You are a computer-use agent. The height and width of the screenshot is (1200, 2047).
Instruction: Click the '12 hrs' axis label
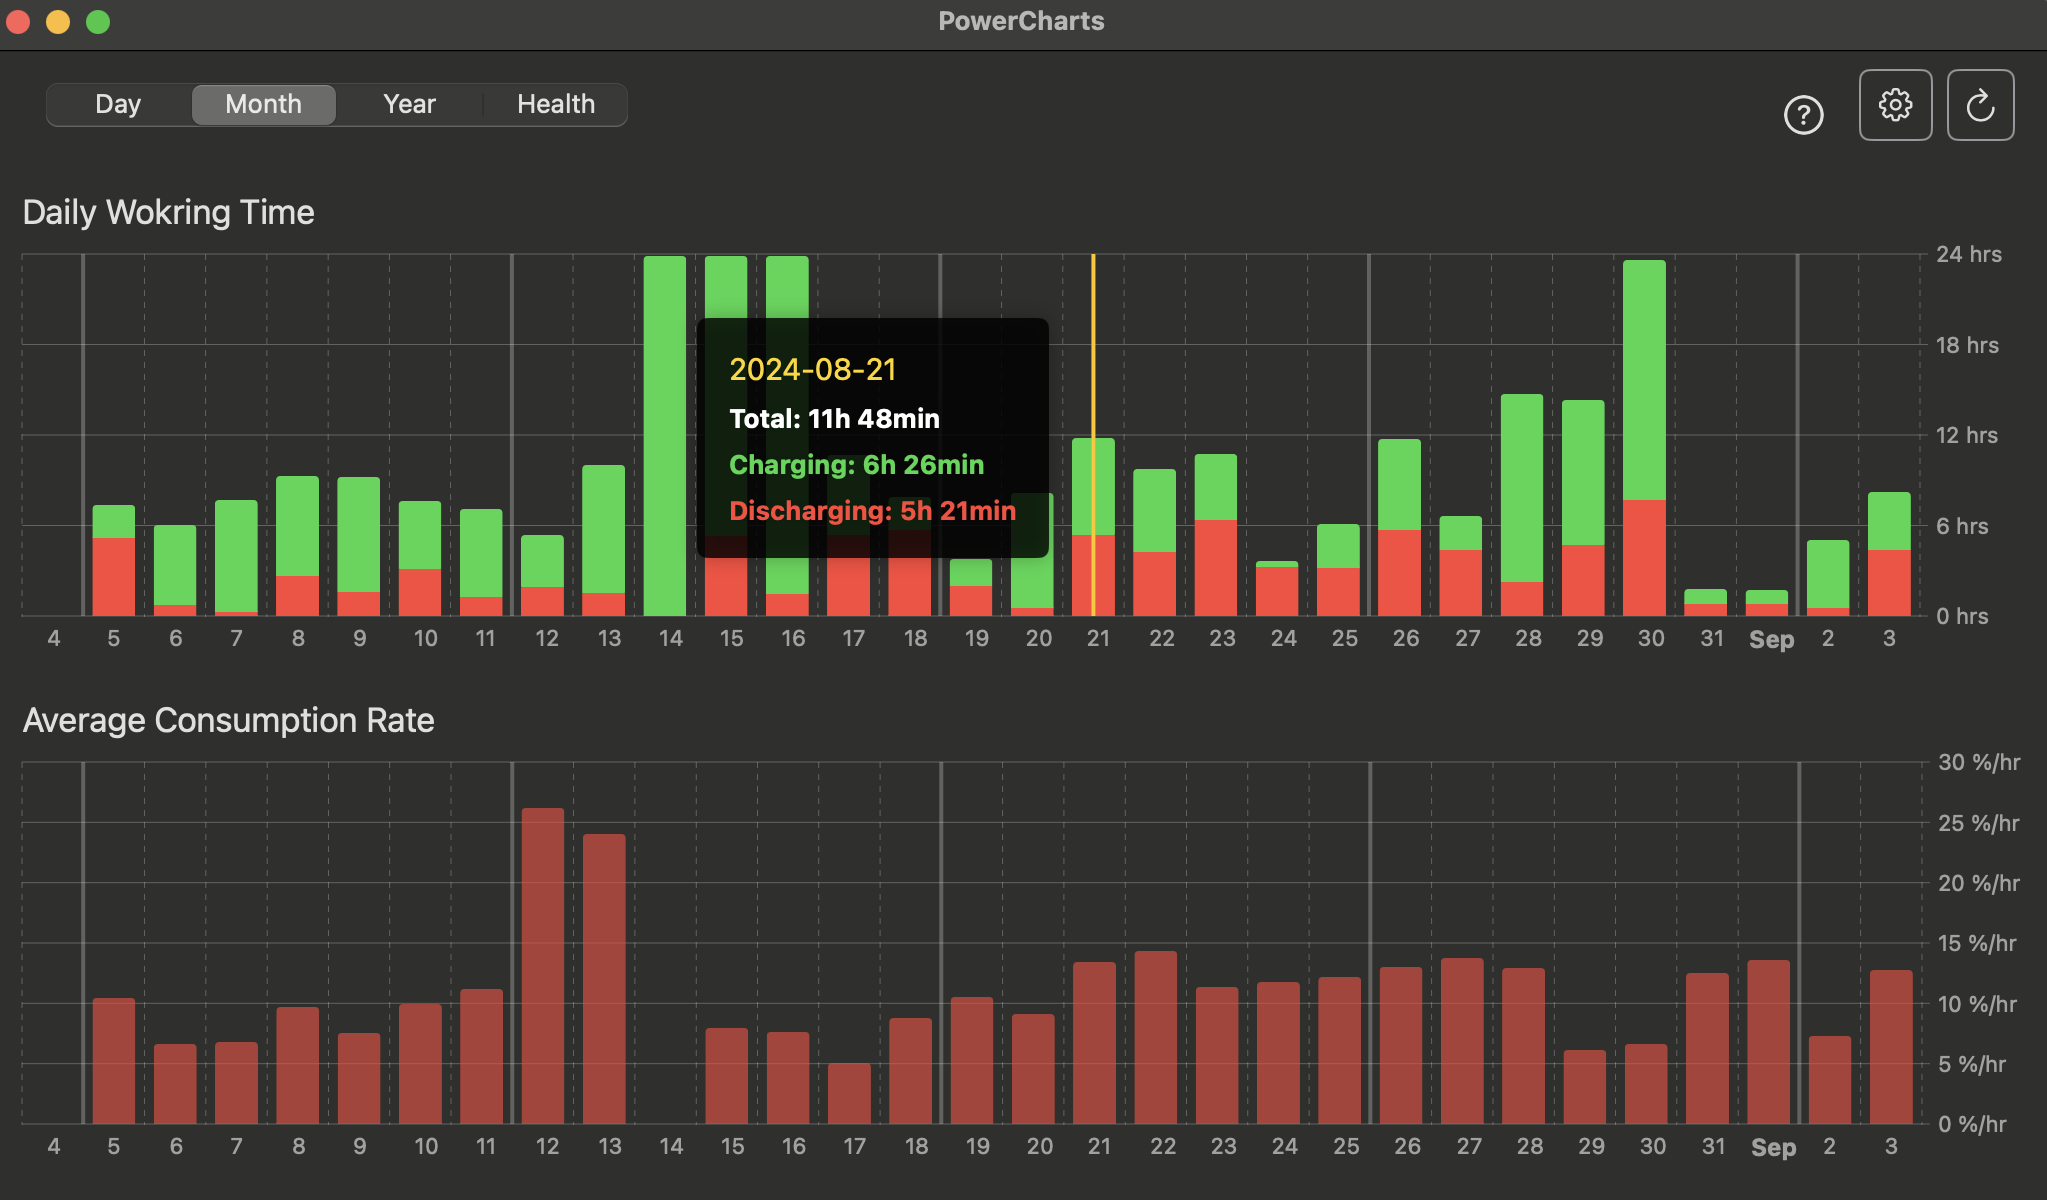(x=1966, y=435)
